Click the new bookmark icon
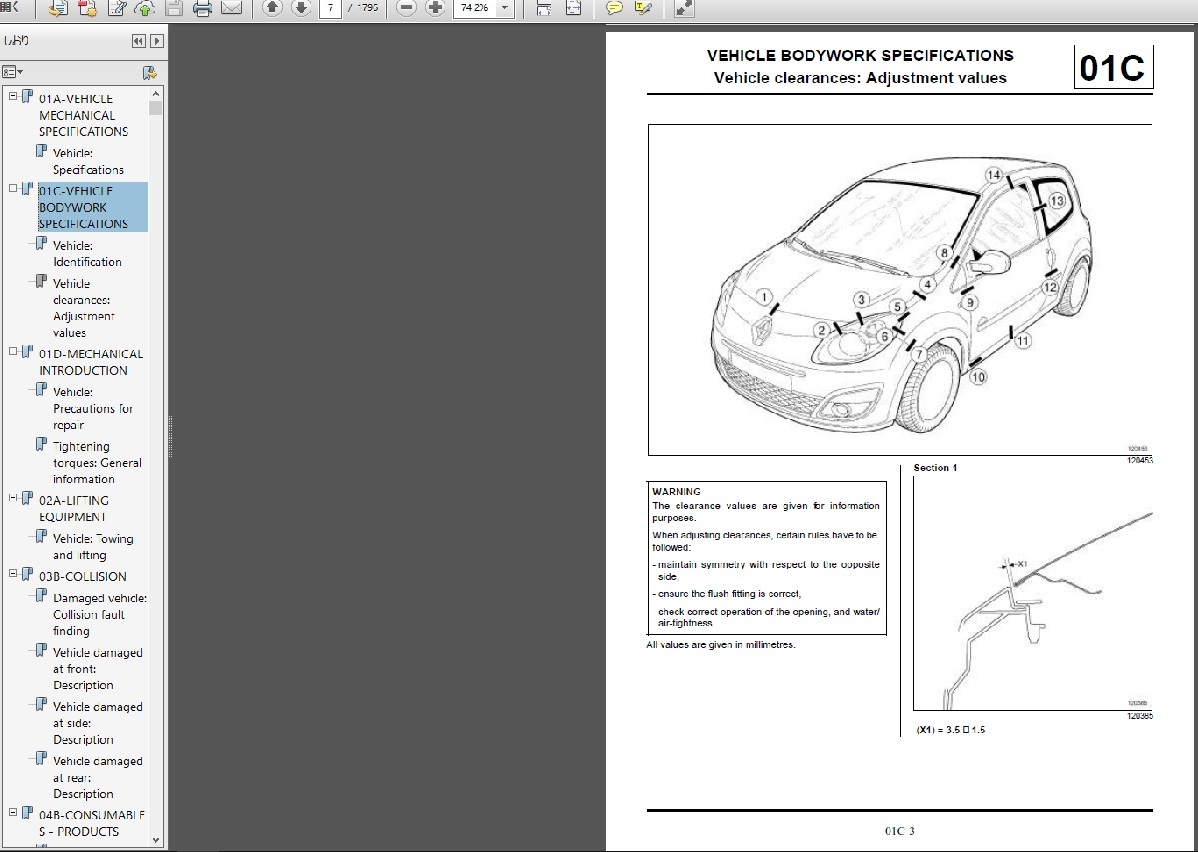This screenshot has height=852, width=1198. (150, 73)
